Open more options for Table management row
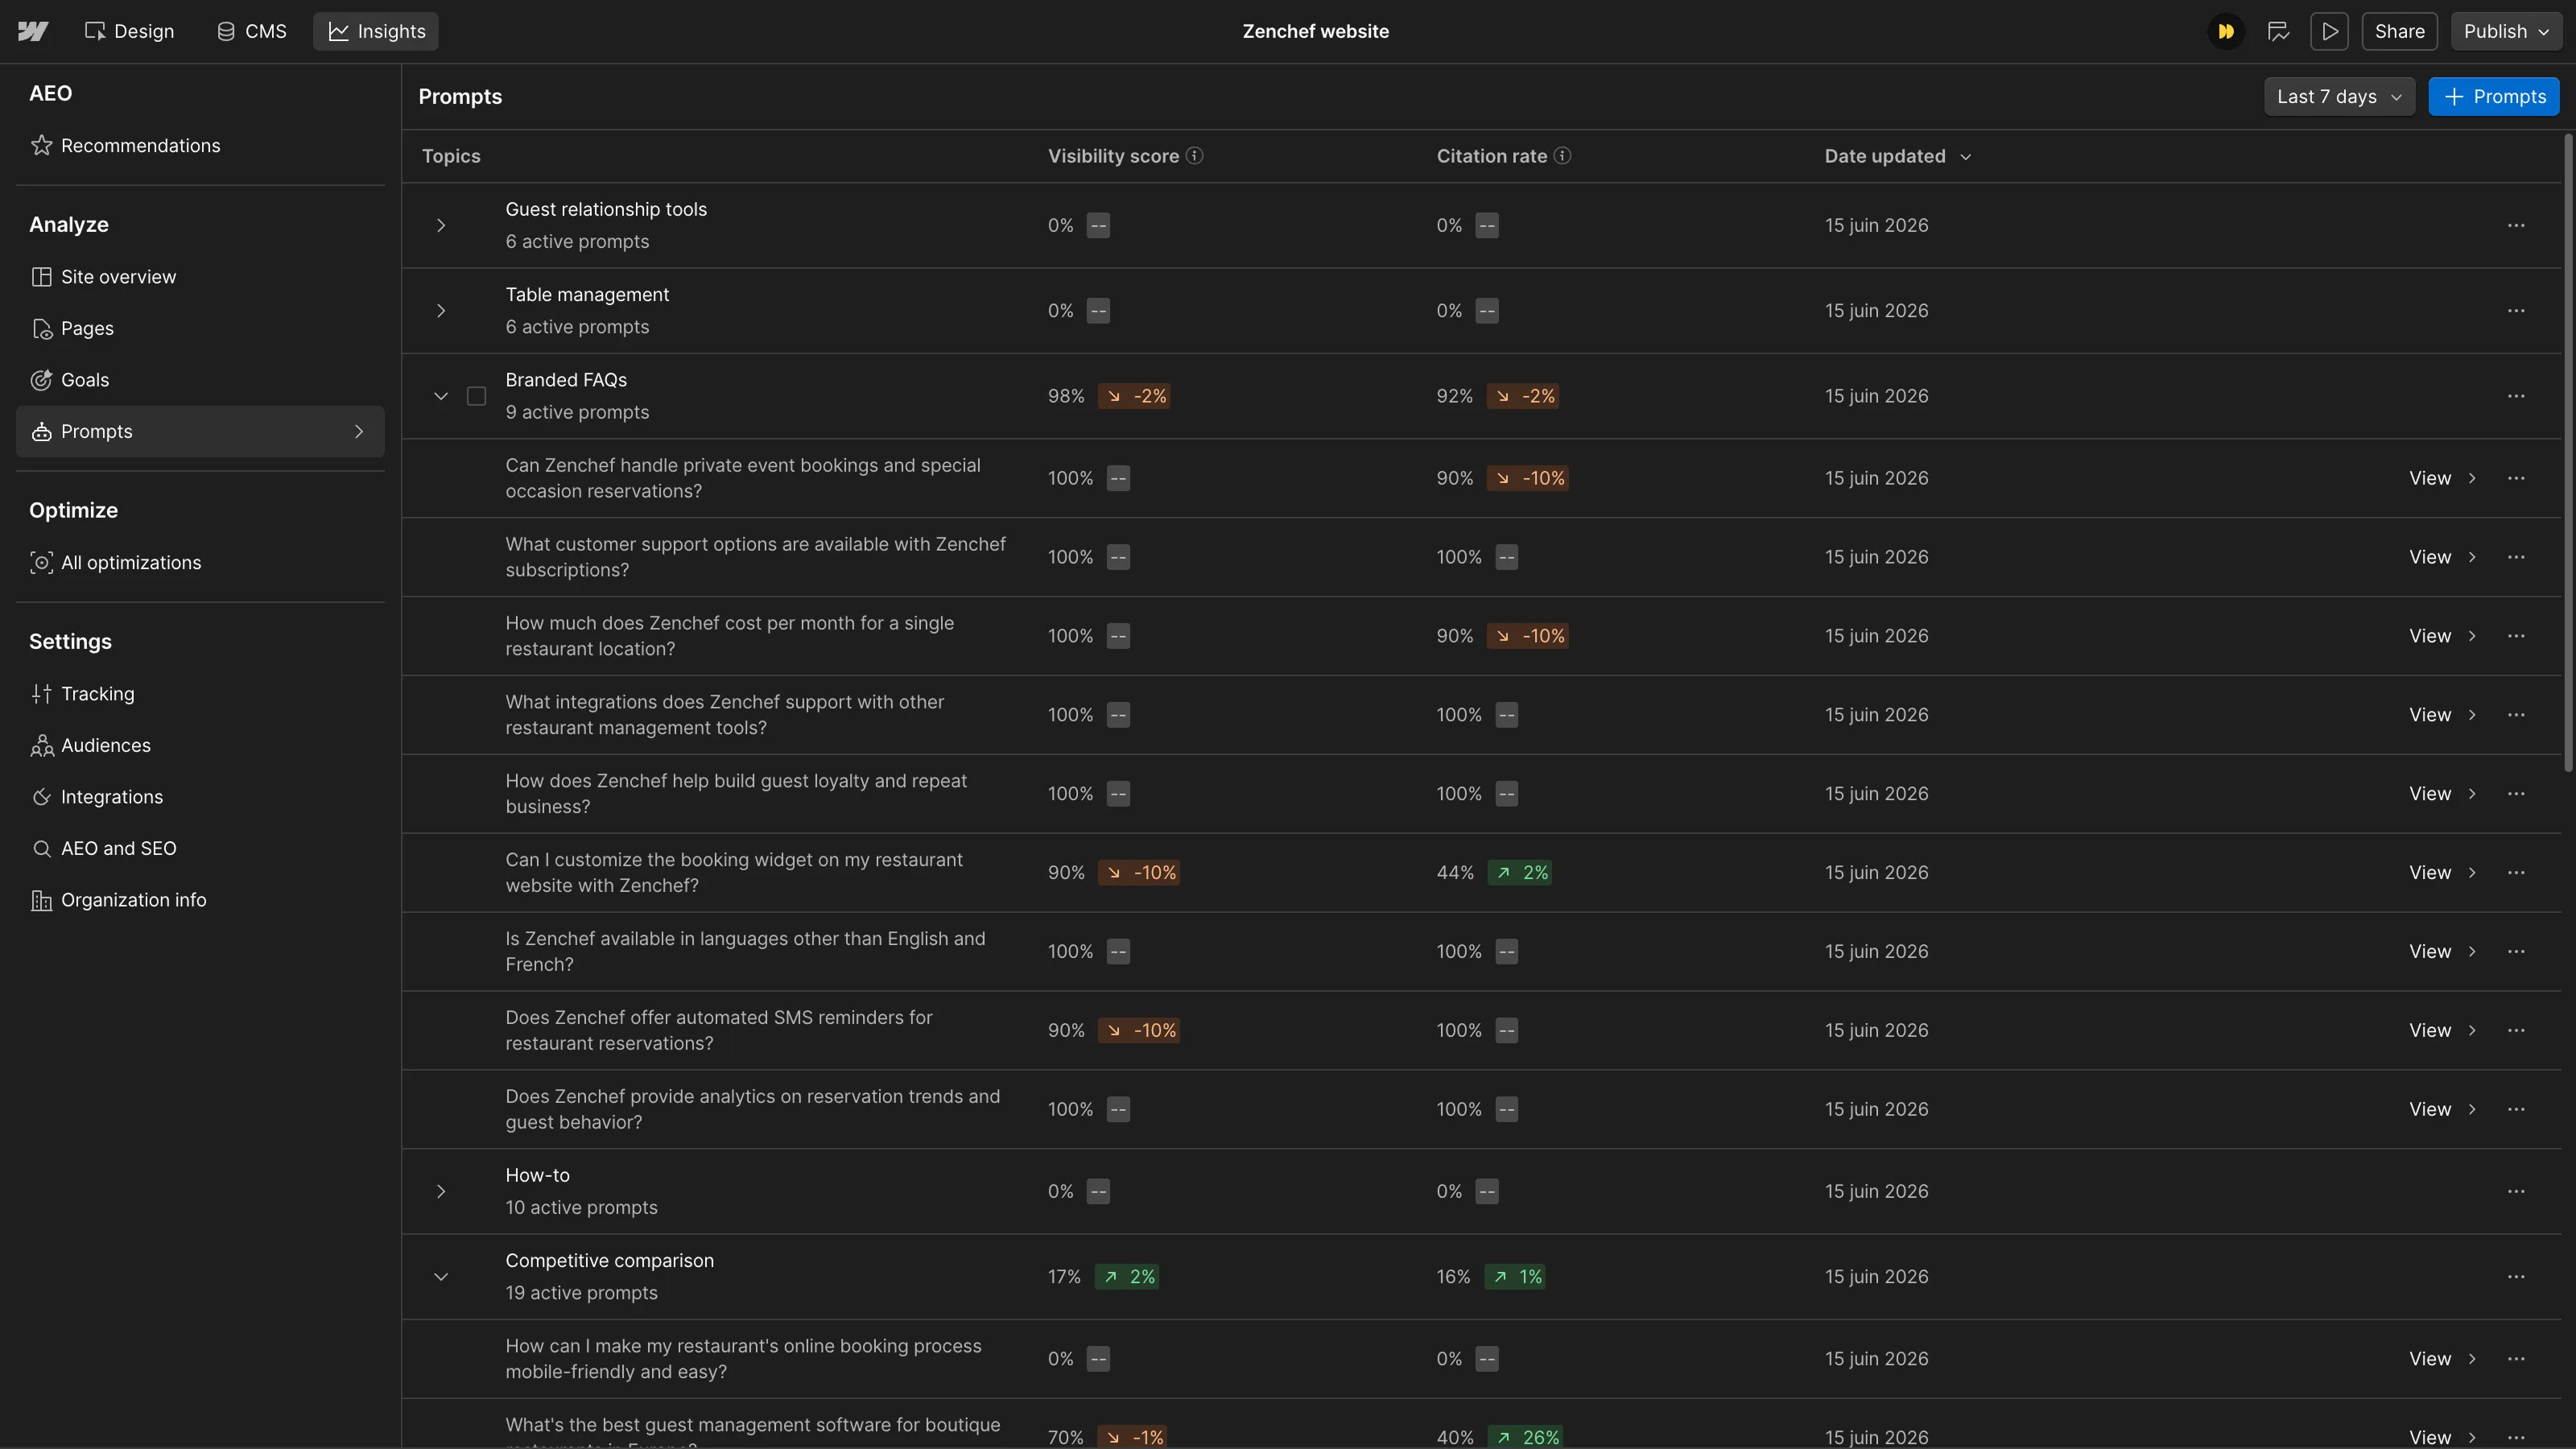The image size is (2576, 1449). 2516,311
